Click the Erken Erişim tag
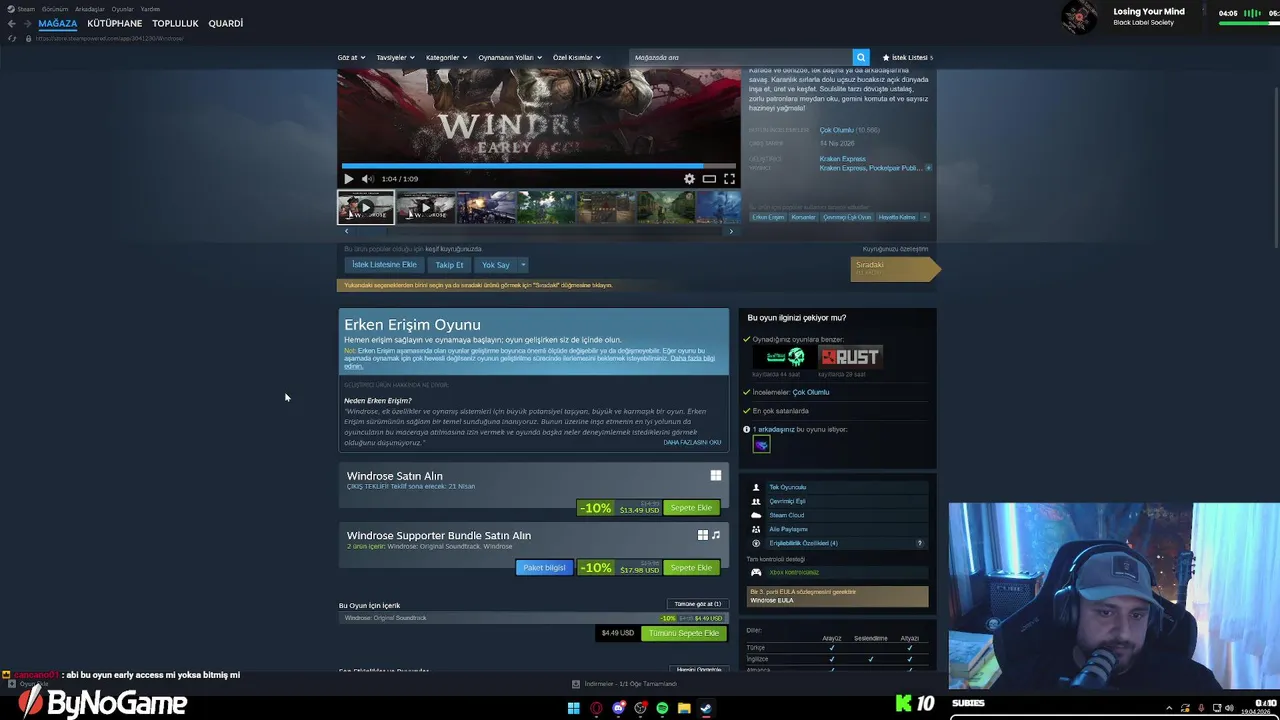 tap(768, 217)
